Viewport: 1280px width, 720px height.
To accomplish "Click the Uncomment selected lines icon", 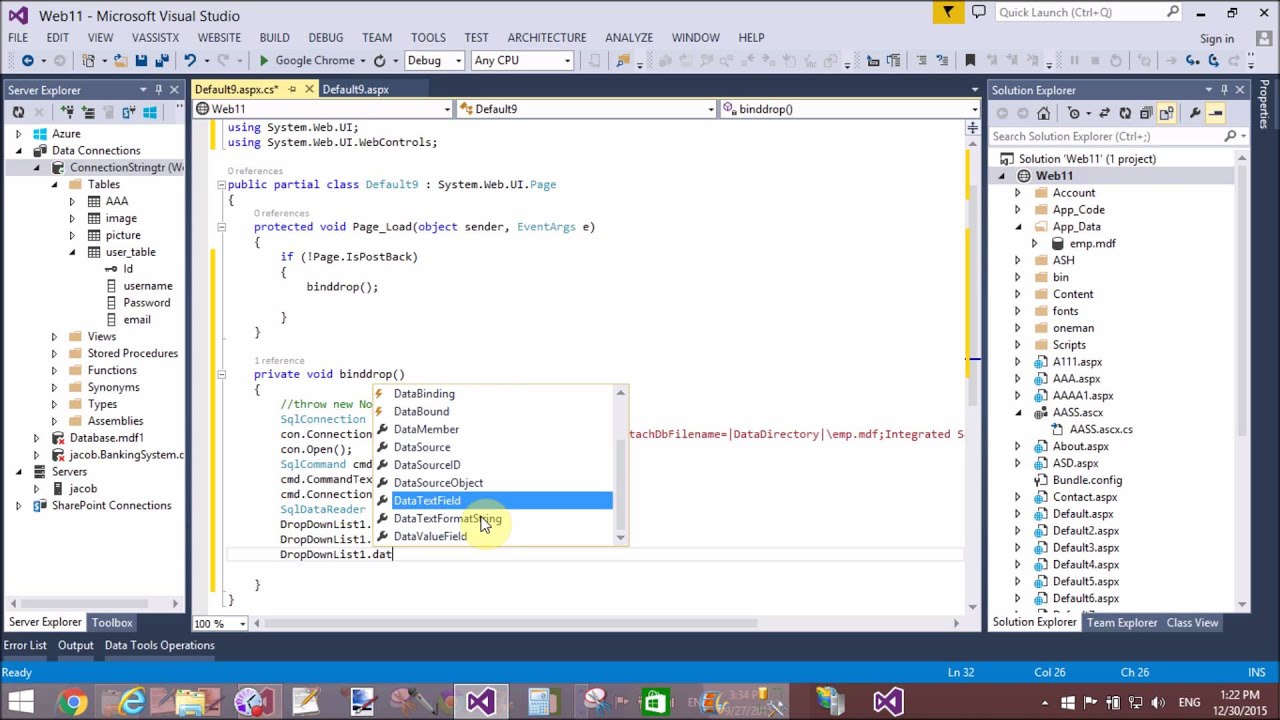I will (942, 61).
